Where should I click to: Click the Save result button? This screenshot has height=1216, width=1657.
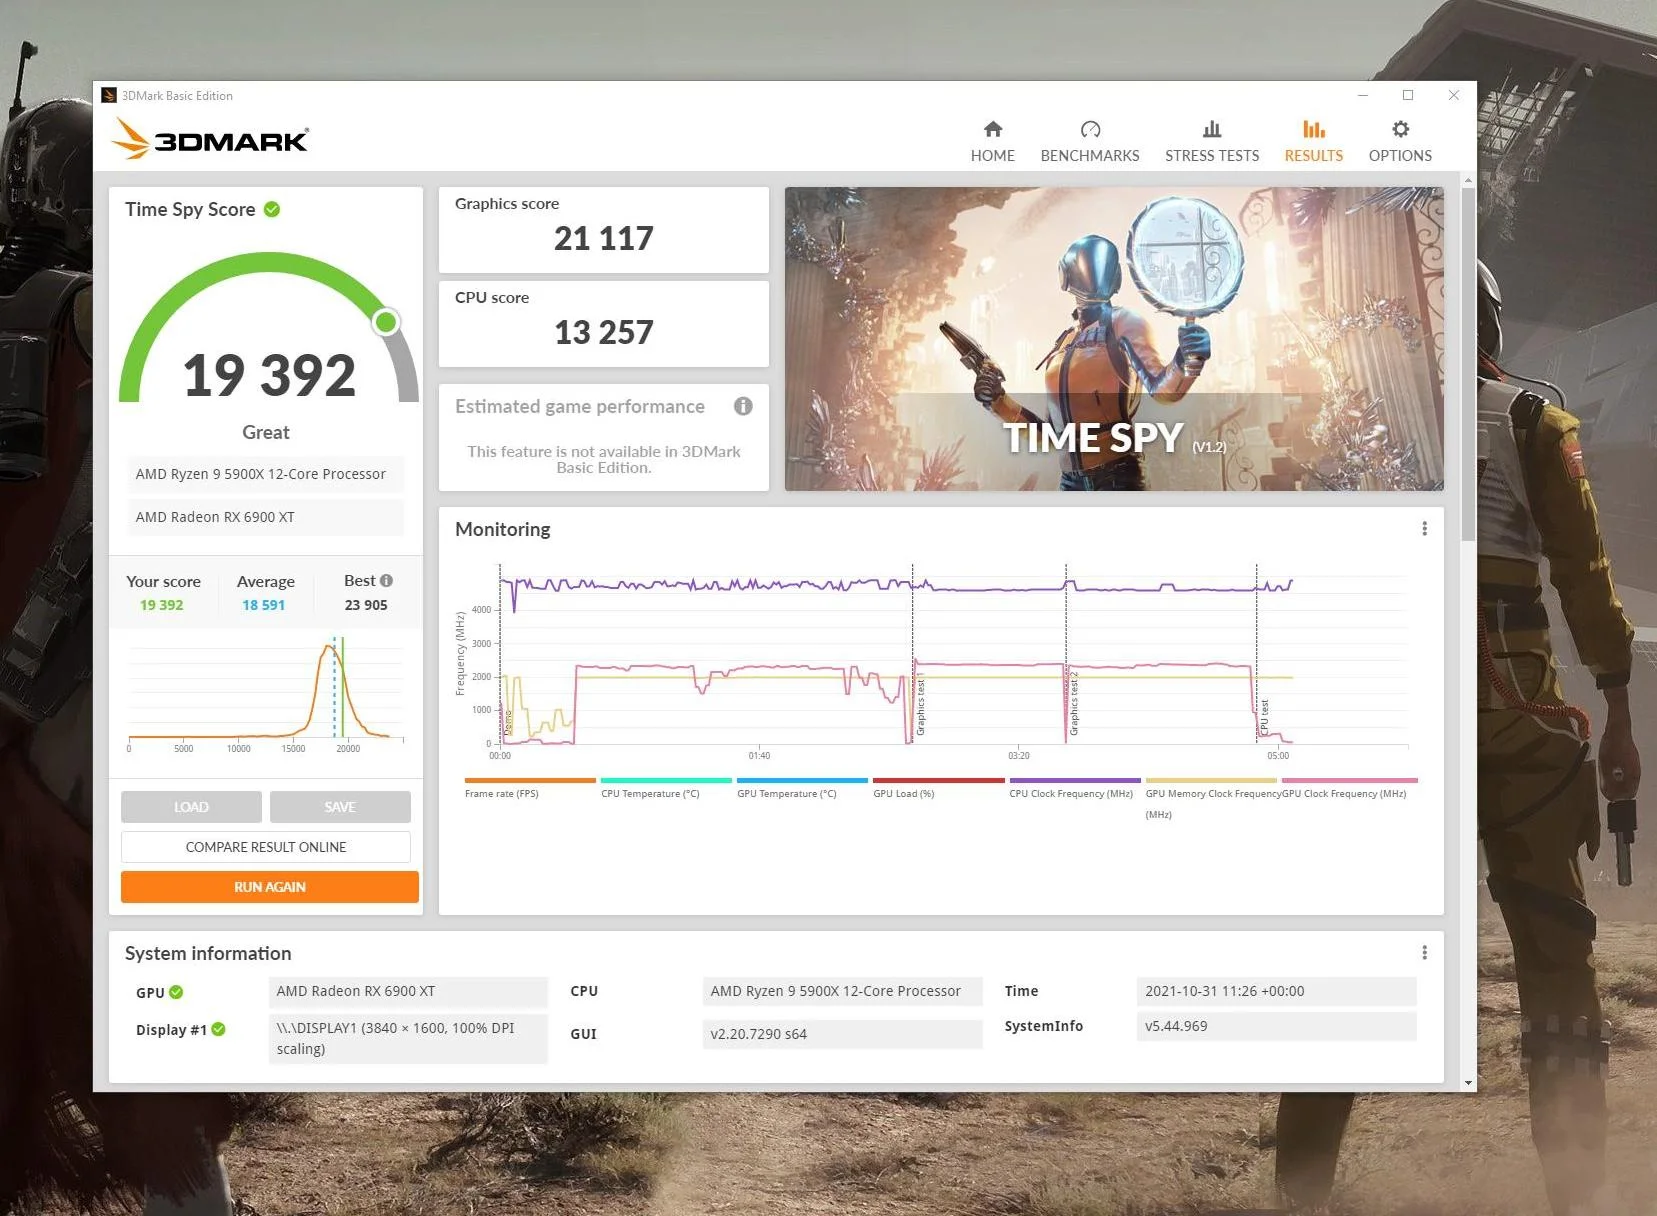pyautogui.click(x=340, y=807)
